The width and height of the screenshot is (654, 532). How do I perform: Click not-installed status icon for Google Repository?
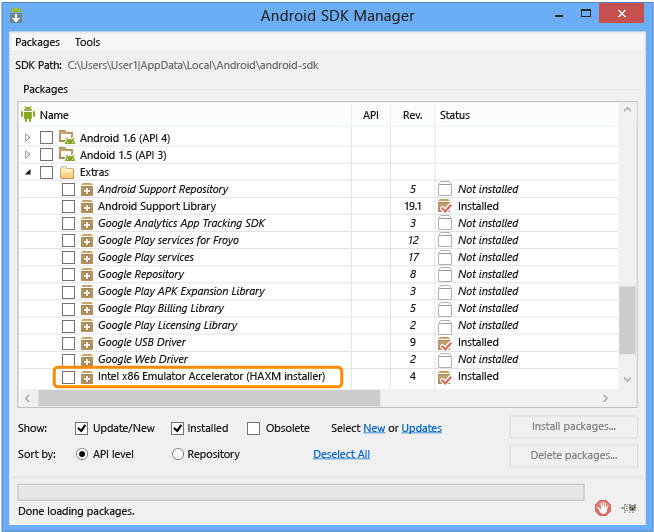445,275
